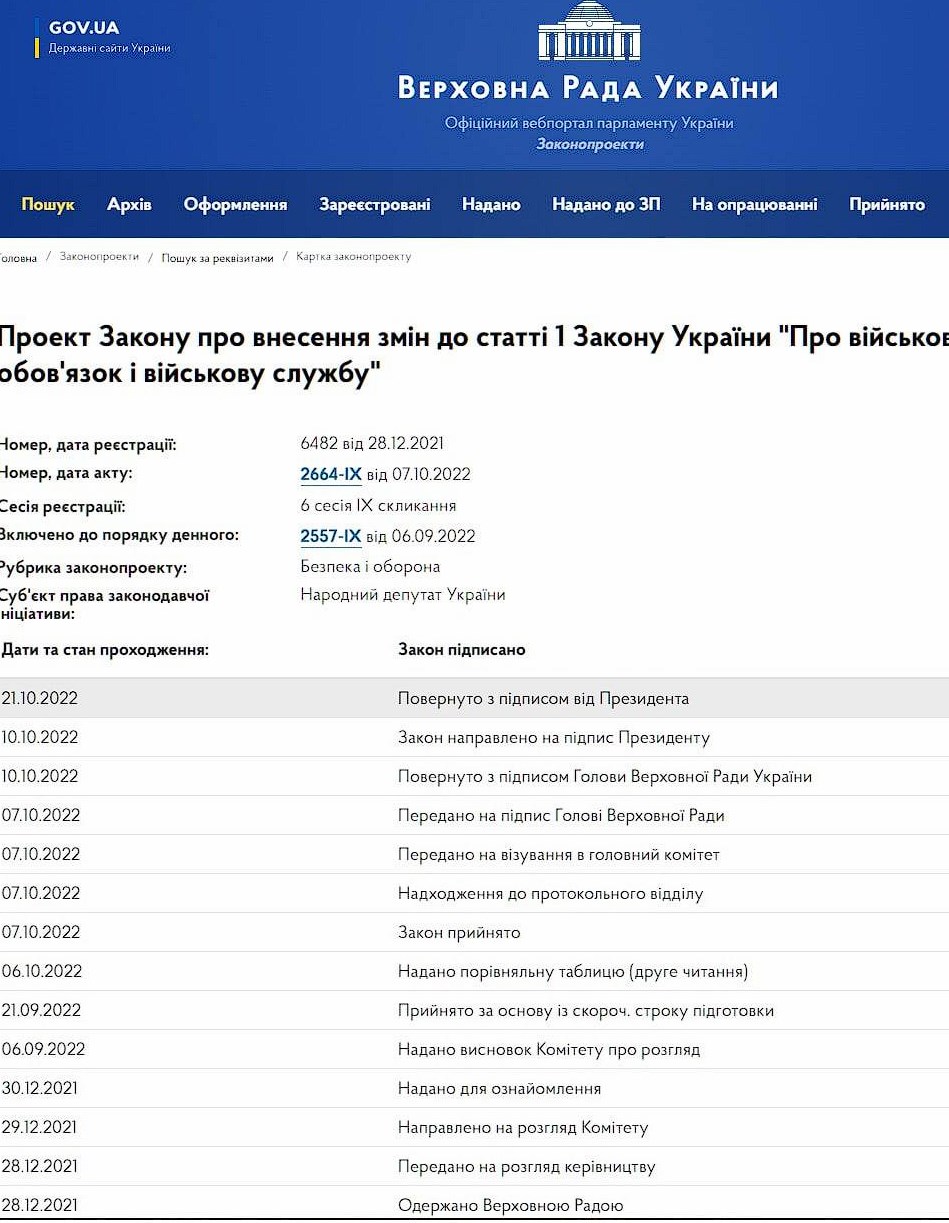Select the Одержано Верховною Радою row
This screenshot has width=949, height=1223.
pyautogui.click(x=510, y=1205)
